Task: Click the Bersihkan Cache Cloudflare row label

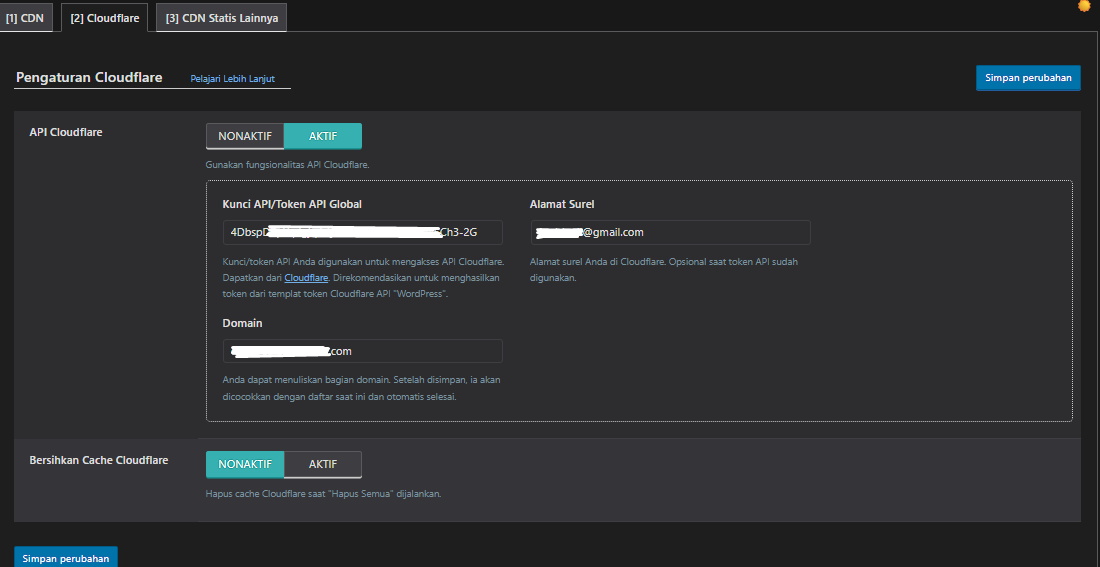Action: pos(99,460)
